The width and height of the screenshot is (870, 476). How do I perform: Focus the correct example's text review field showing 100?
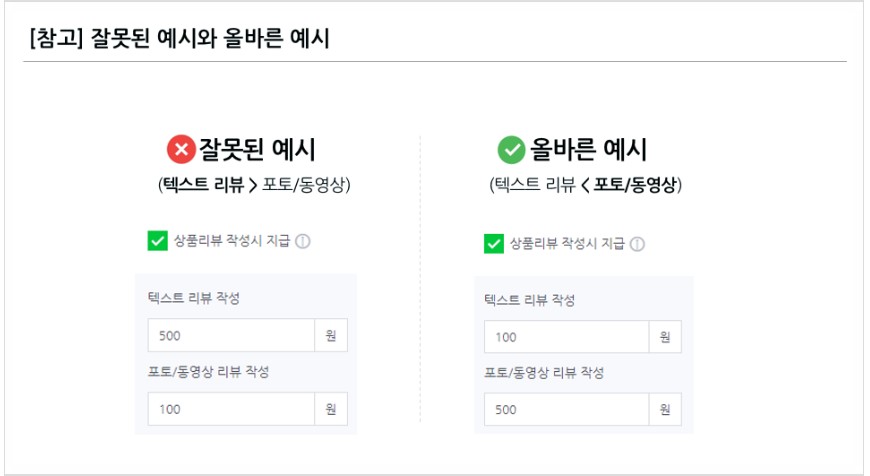click(x=565, y=337)
